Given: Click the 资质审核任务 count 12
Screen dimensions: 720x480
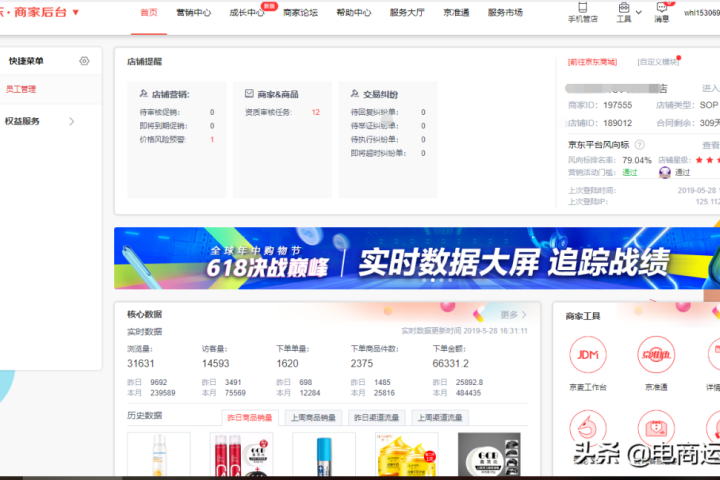Looking at the screenshot, I should [x=315, y=112].
